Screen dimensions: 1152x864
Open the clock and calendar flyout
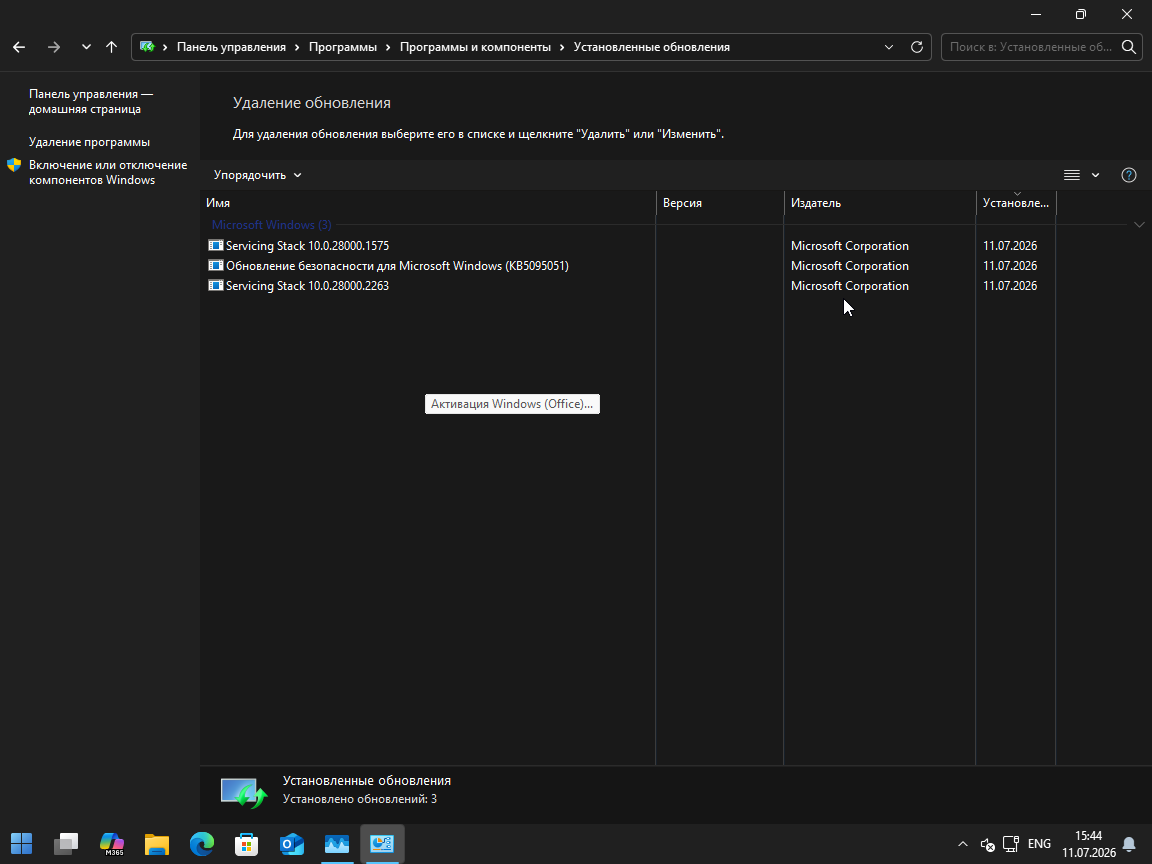coord(1089,844)
